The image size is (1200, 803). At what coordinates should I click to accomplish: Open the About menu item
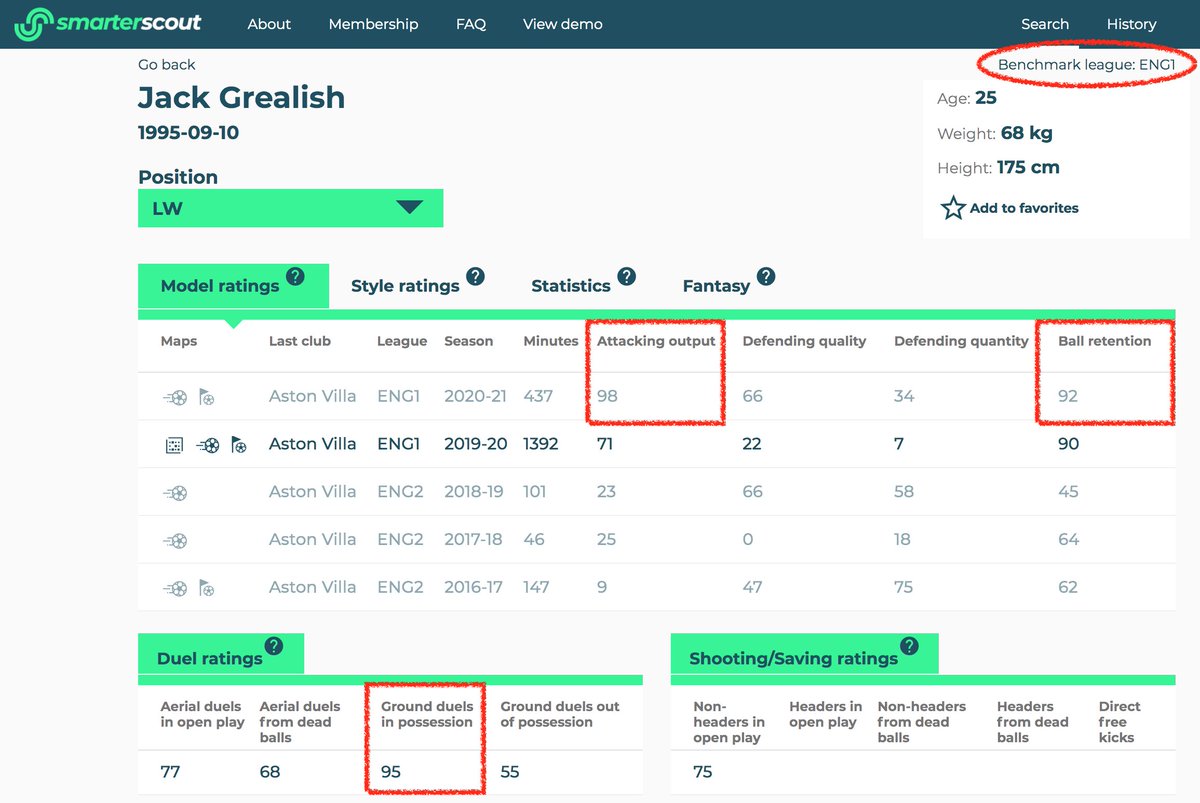(269, 24)
